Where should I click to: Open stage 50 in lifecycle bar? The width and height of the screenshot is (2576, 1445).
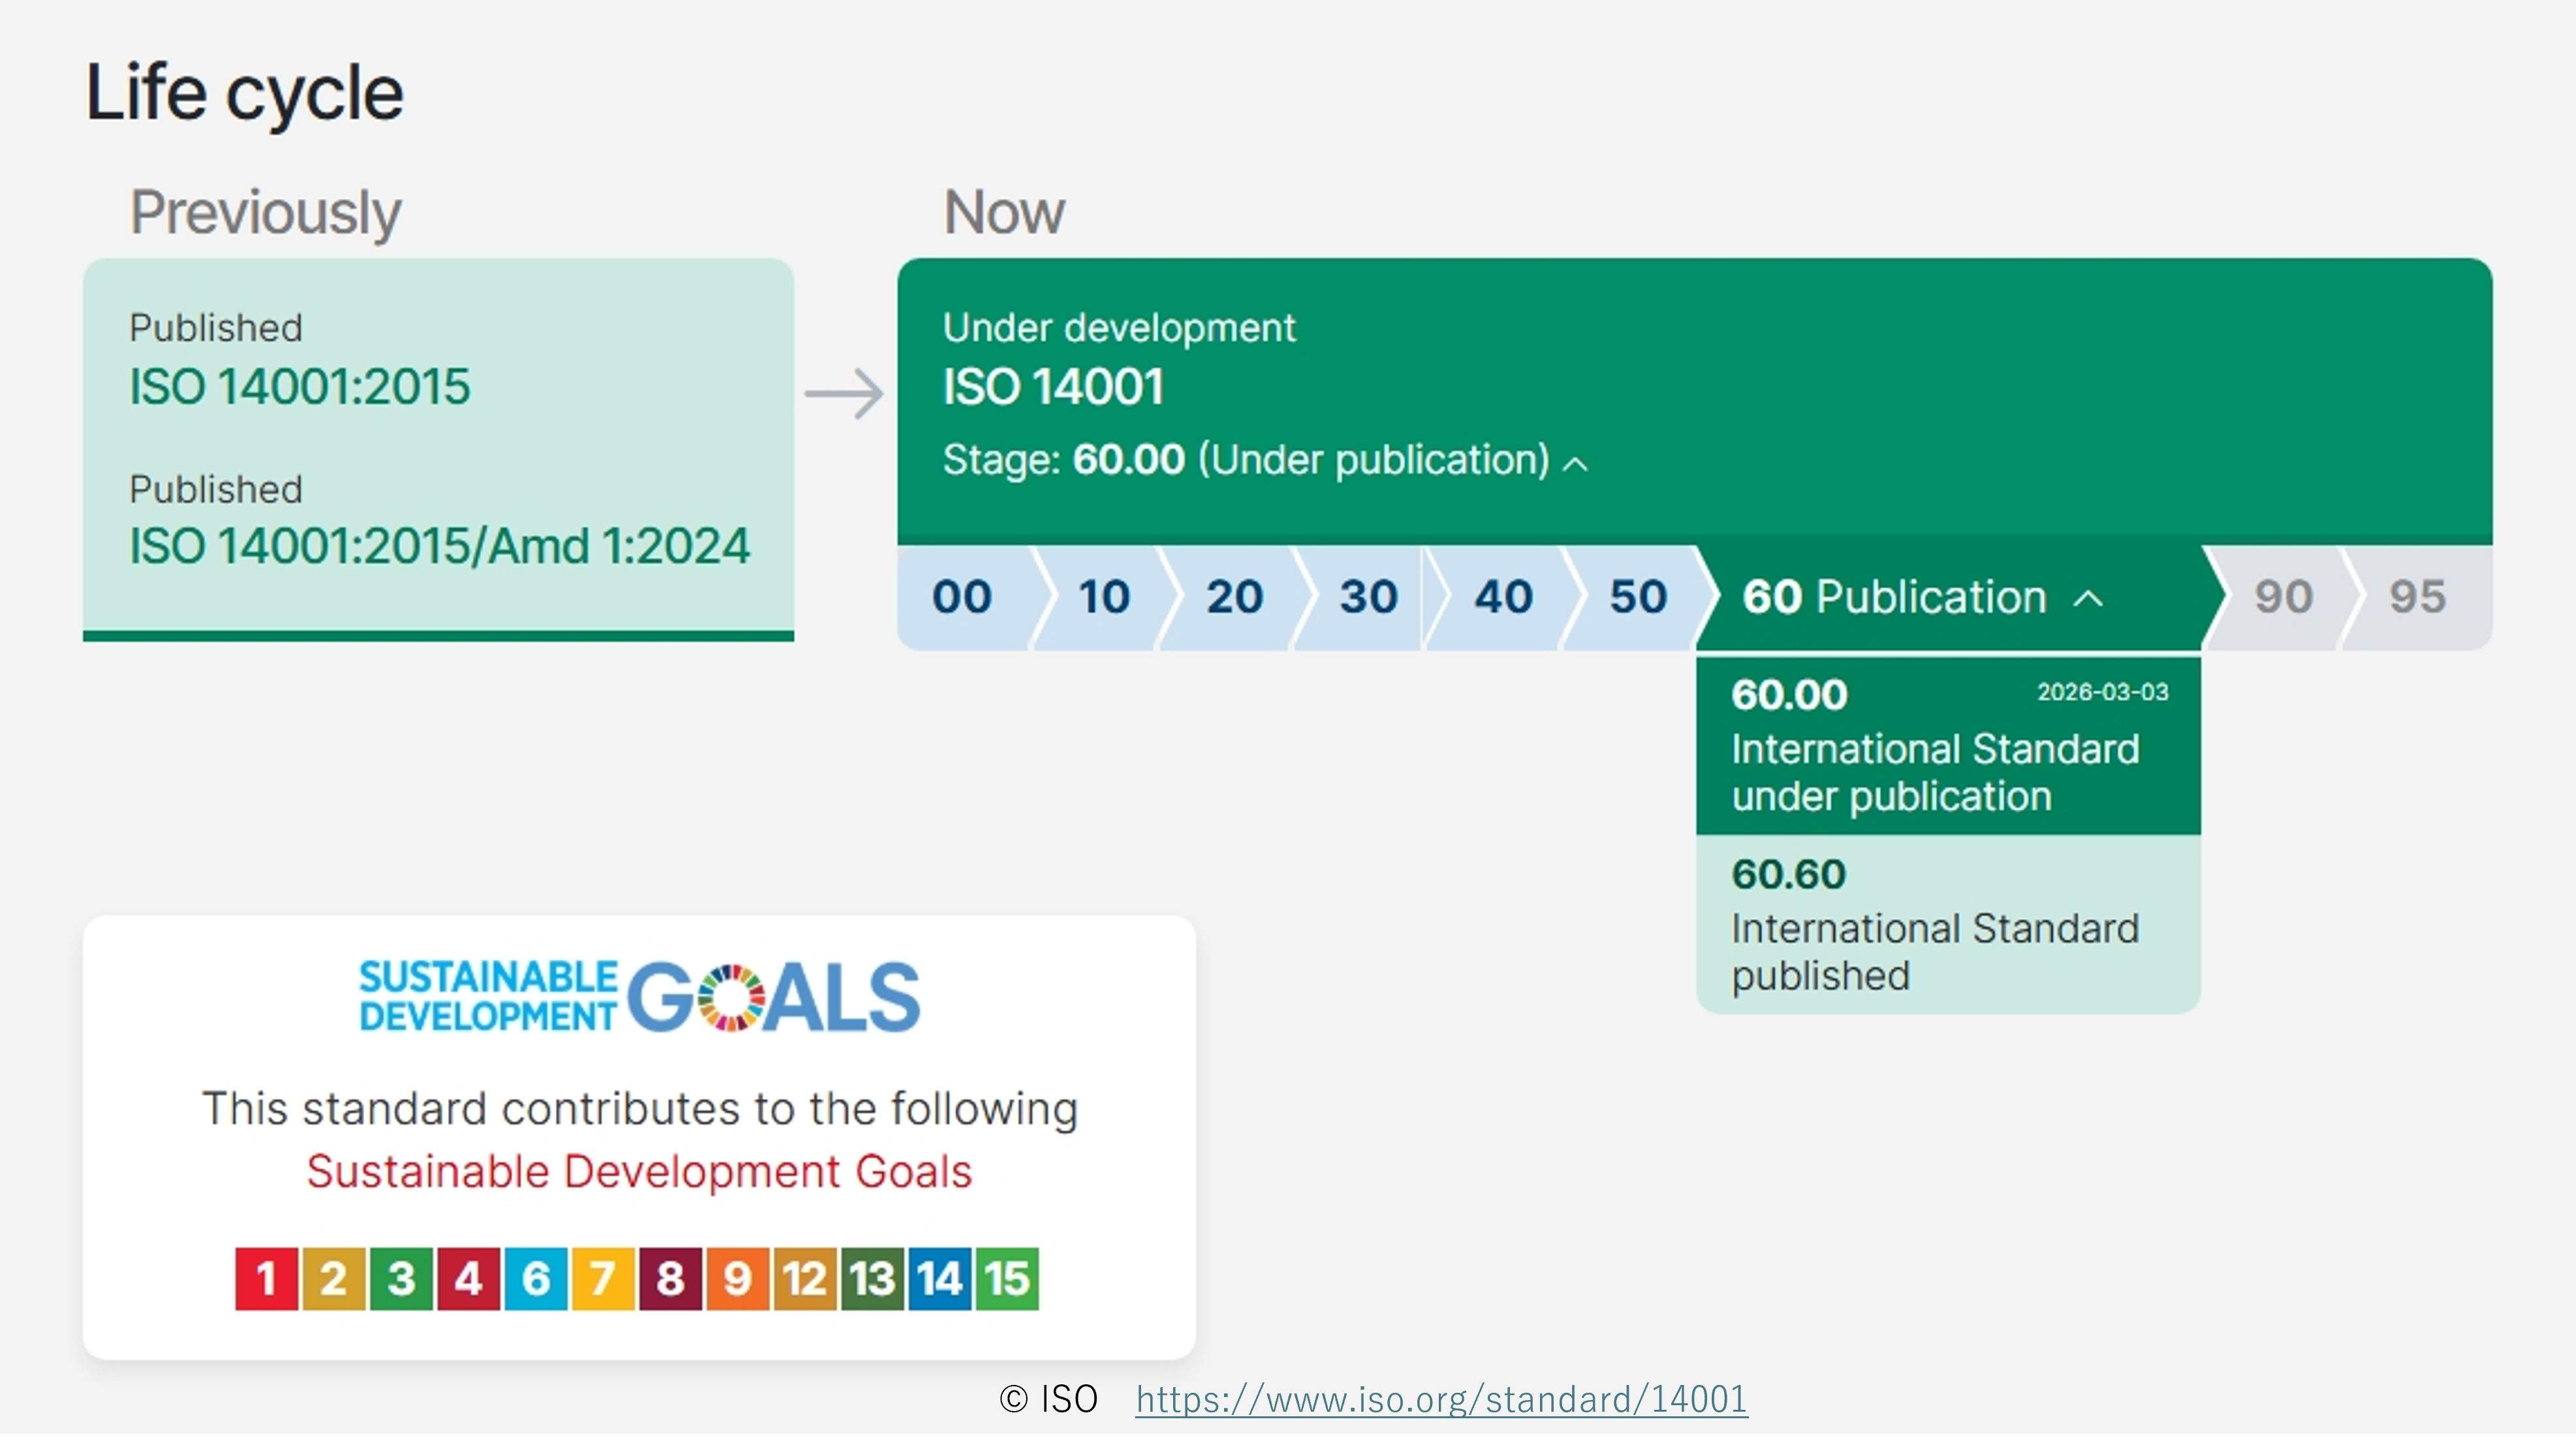click(x=1638, y=598)
